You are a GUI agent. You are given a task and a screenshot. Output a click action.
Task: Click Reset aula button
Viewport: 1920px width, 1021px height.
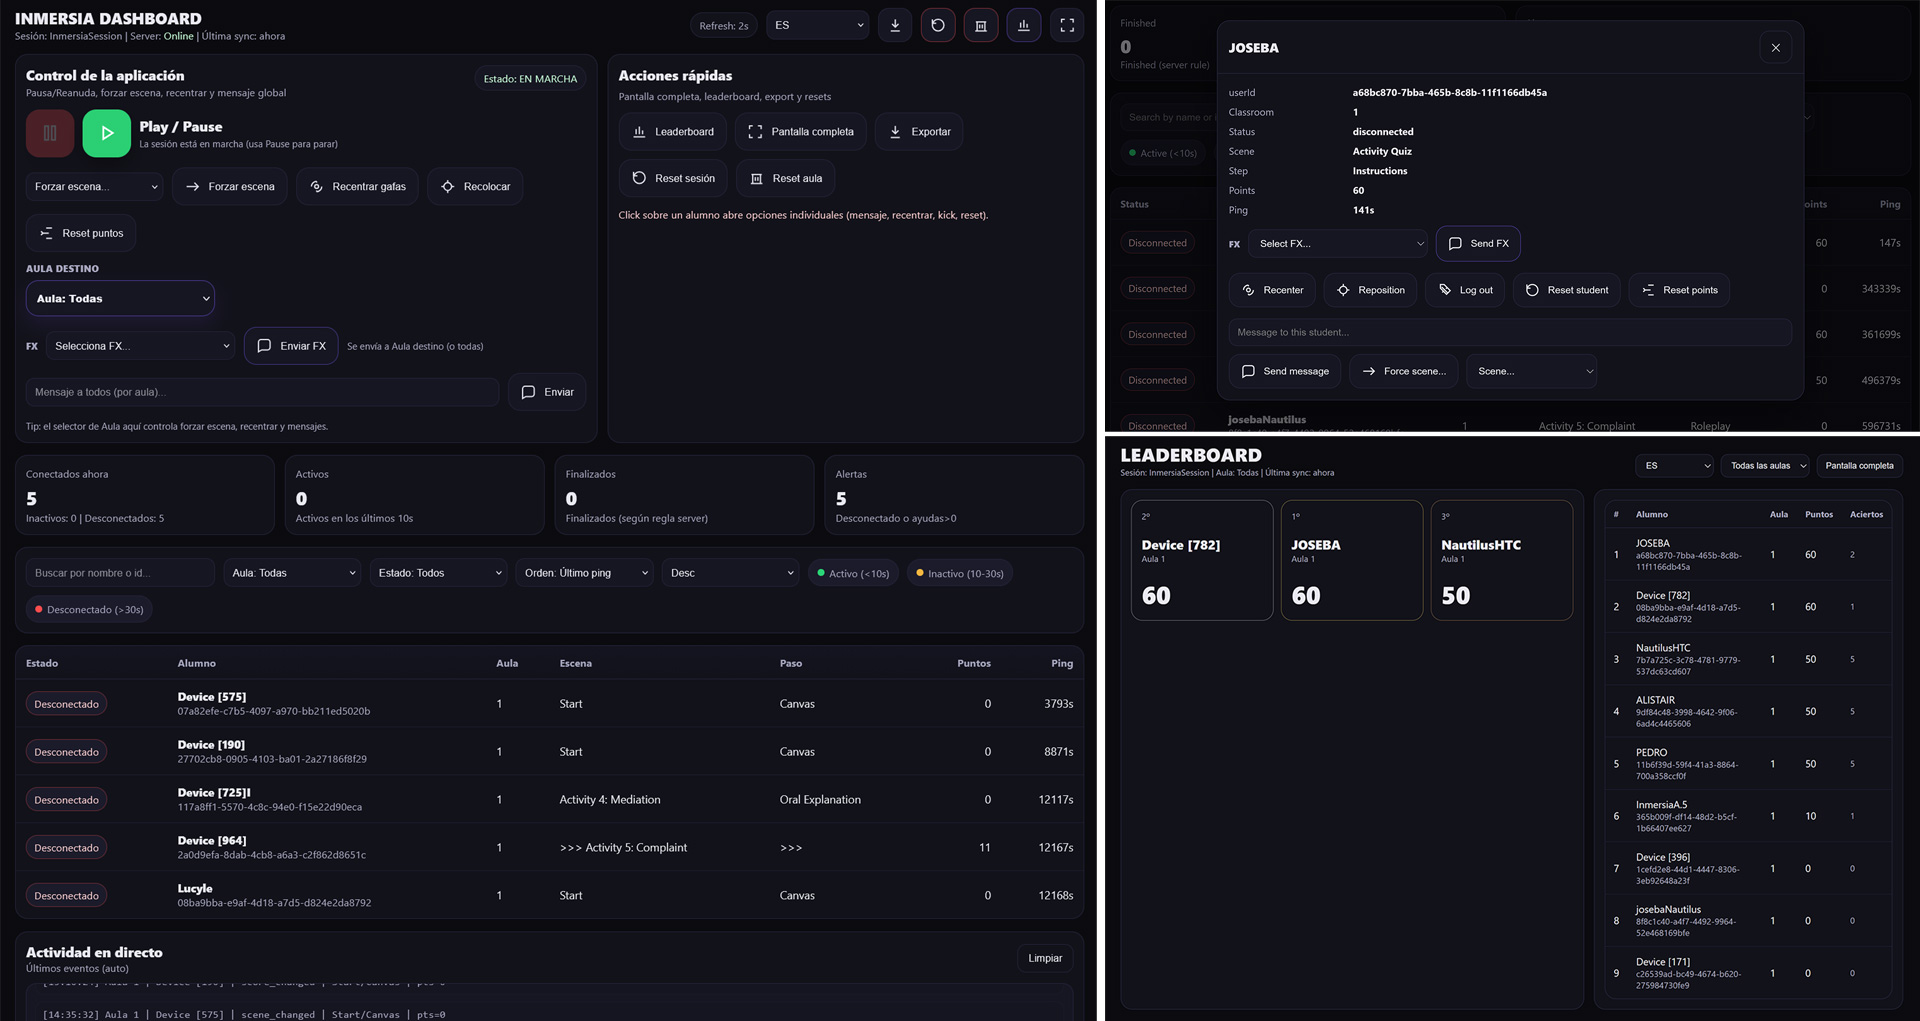point(786,179)
